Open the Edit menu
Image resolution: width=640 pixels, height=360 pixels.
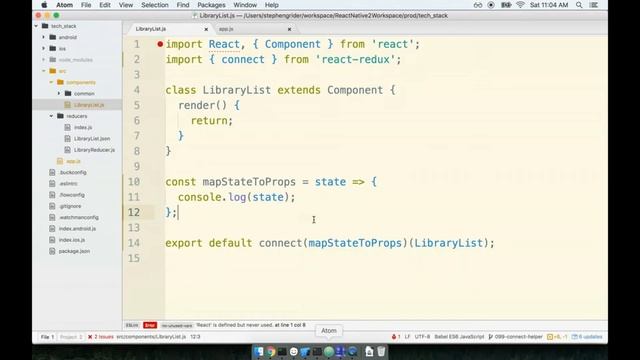[x=105, y=5]
